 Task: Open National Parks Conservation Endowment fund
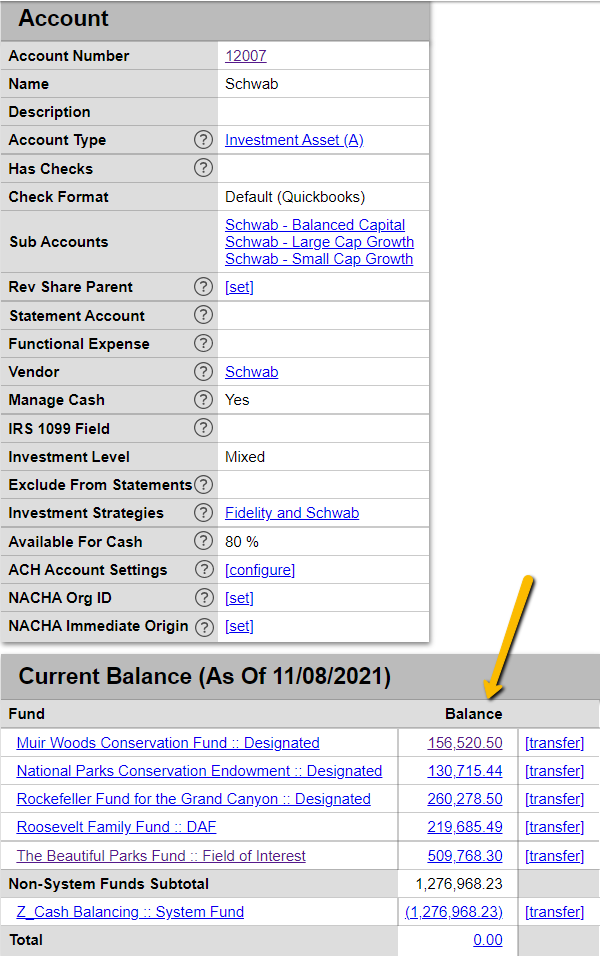click(x=199, y=771)
